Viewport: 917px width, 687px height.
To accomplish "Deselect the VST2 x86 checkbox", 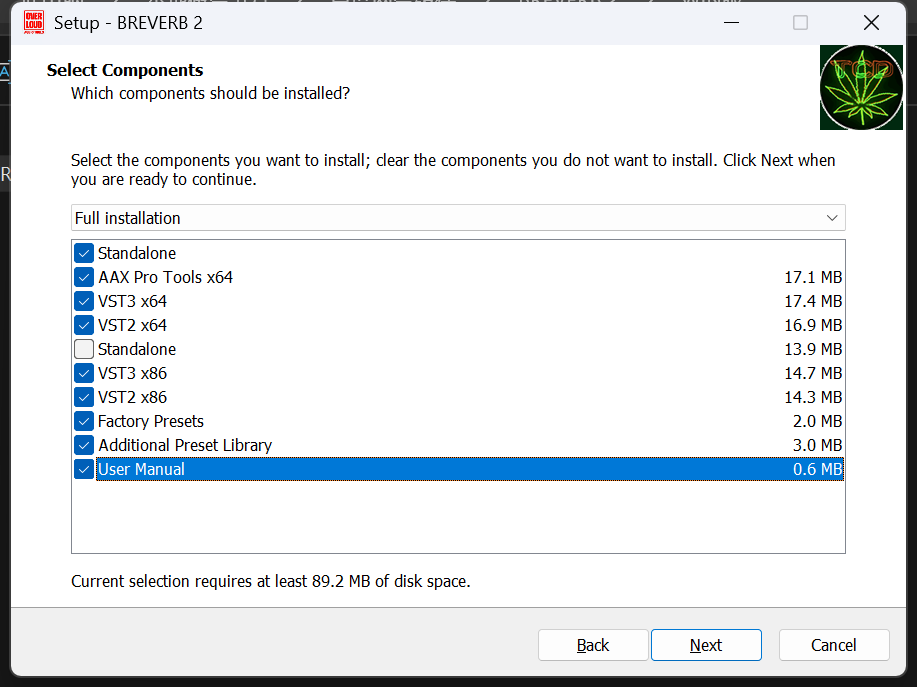I will 84,397.
